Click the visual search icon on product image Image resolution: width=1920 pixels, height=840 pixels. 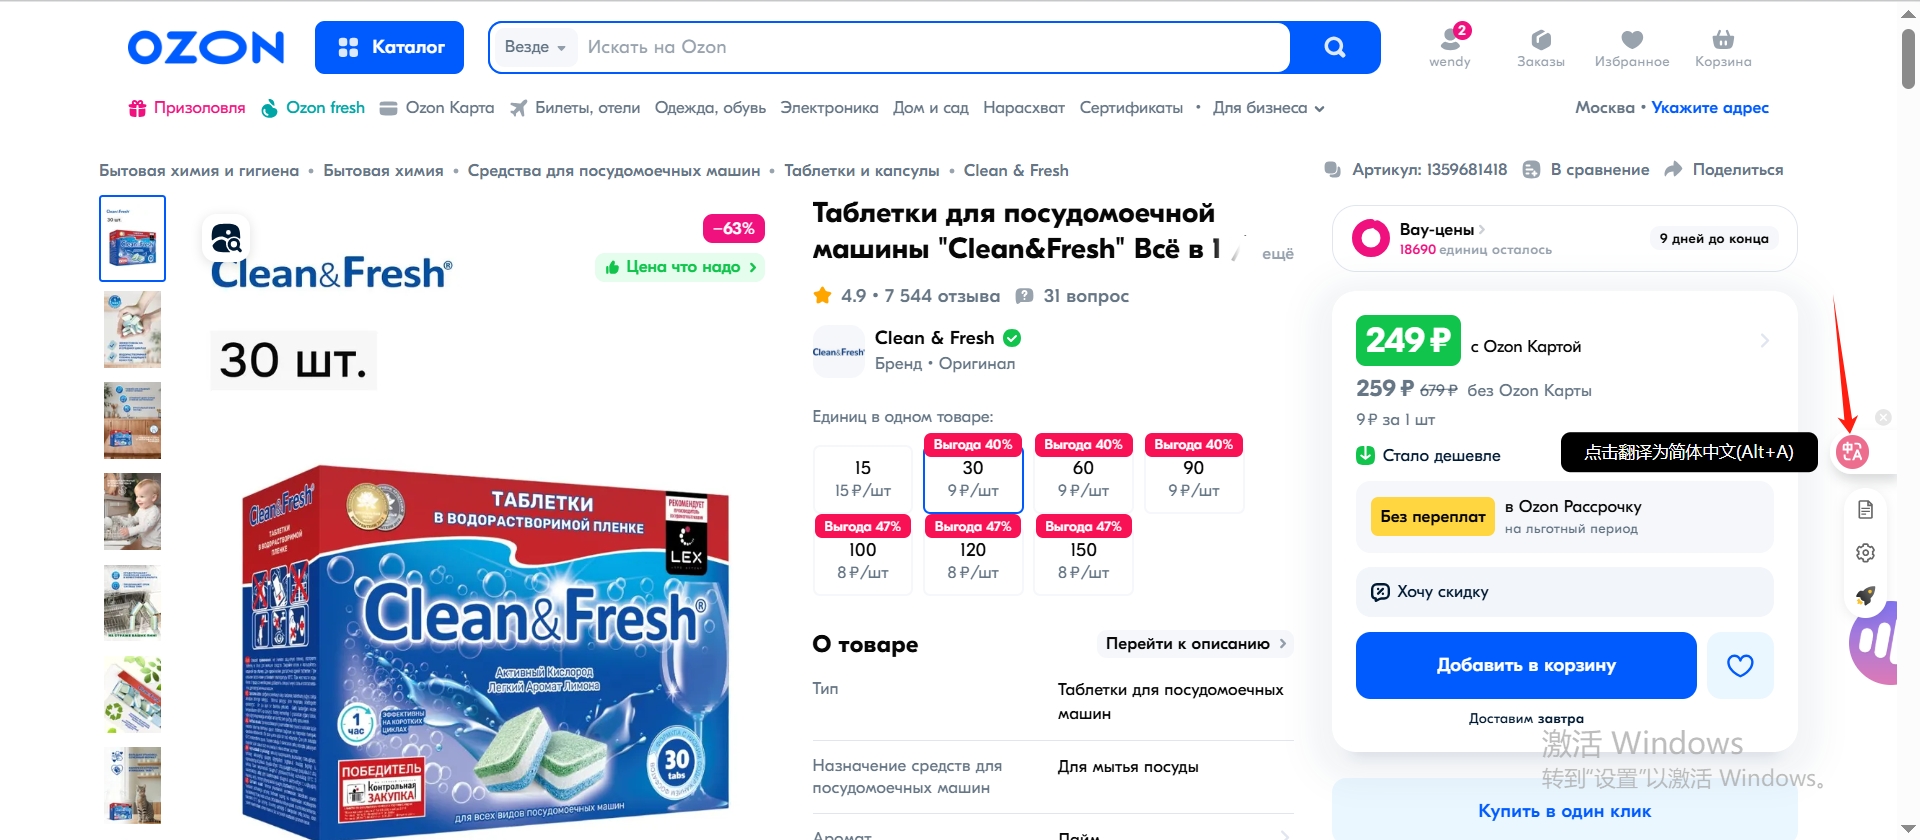click(227, 238)
